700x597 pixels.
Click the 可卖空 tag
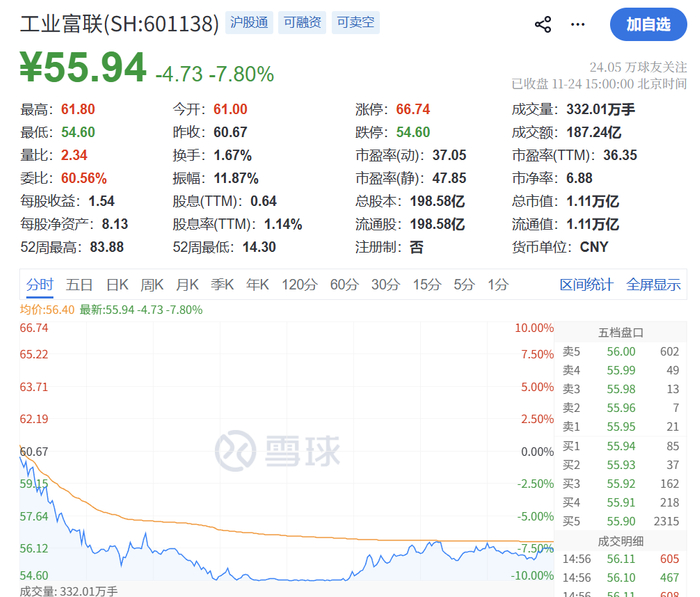pyautogui.click(x=355, y=22)
